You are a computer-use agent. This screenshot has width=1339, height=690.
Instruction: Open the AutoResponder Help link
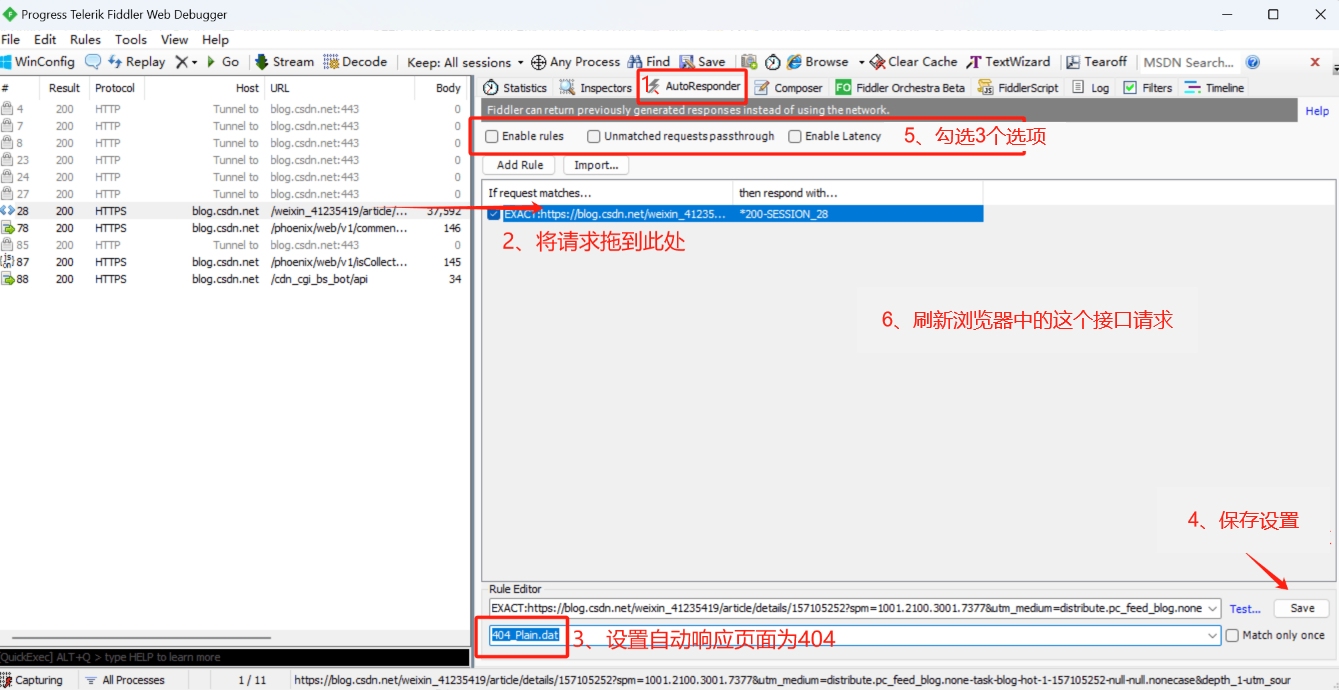click(1317, 111)
